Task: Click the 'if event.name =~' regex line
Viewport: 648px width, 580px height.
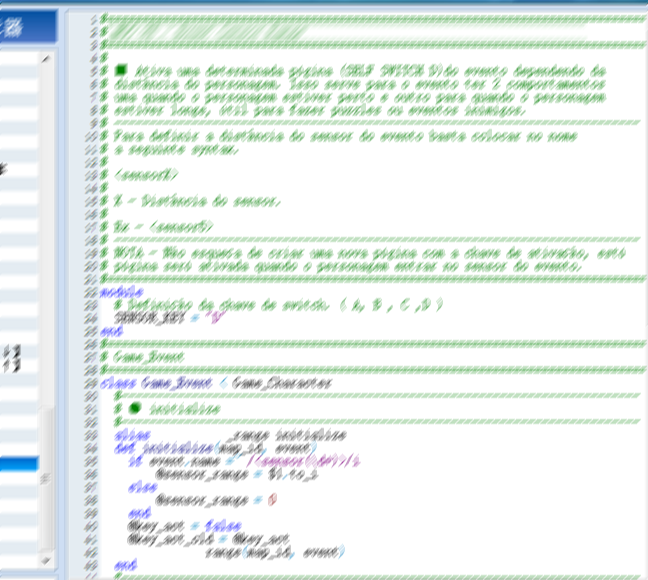Action: (x=244, y=461)
